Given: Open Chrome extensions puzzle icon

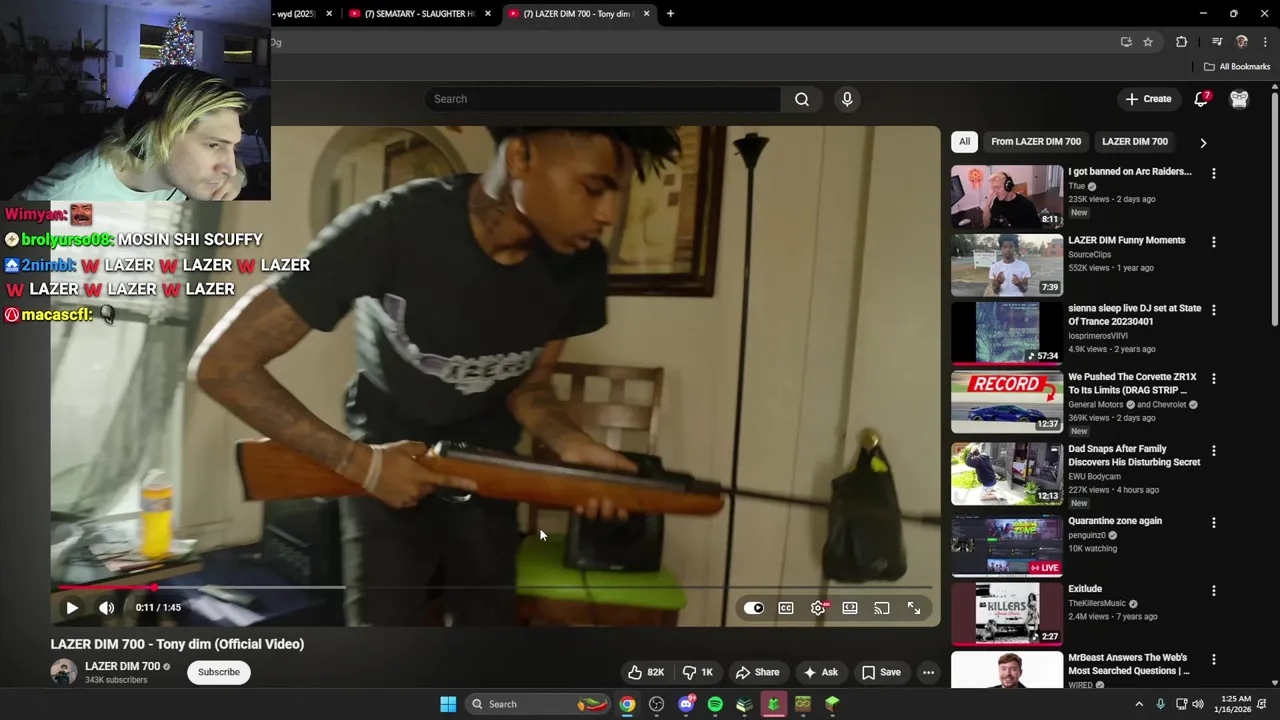Looking at the screenshot, I should 1181,42.
